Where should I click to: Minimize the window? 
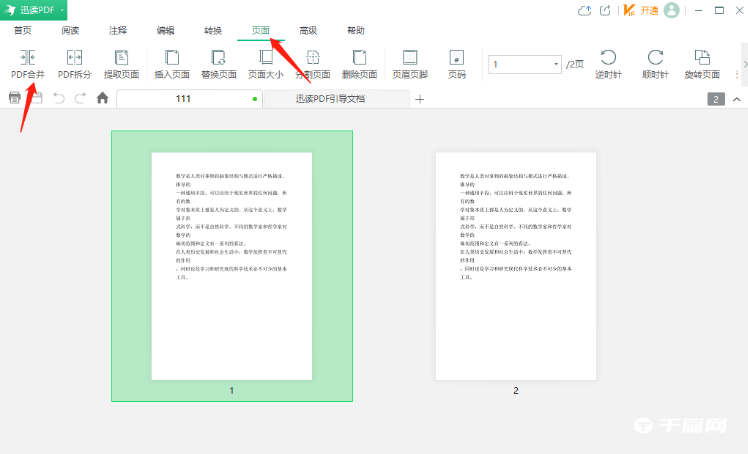coord(699,10)
